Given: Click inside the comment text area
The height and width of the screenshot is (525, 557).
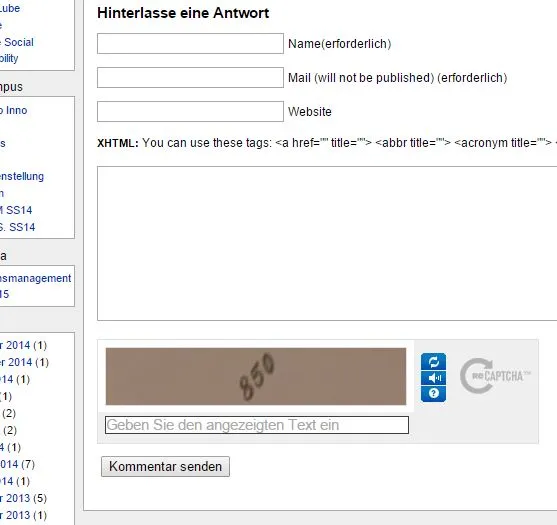Looking at the screenshot, I should pos(327,243).
